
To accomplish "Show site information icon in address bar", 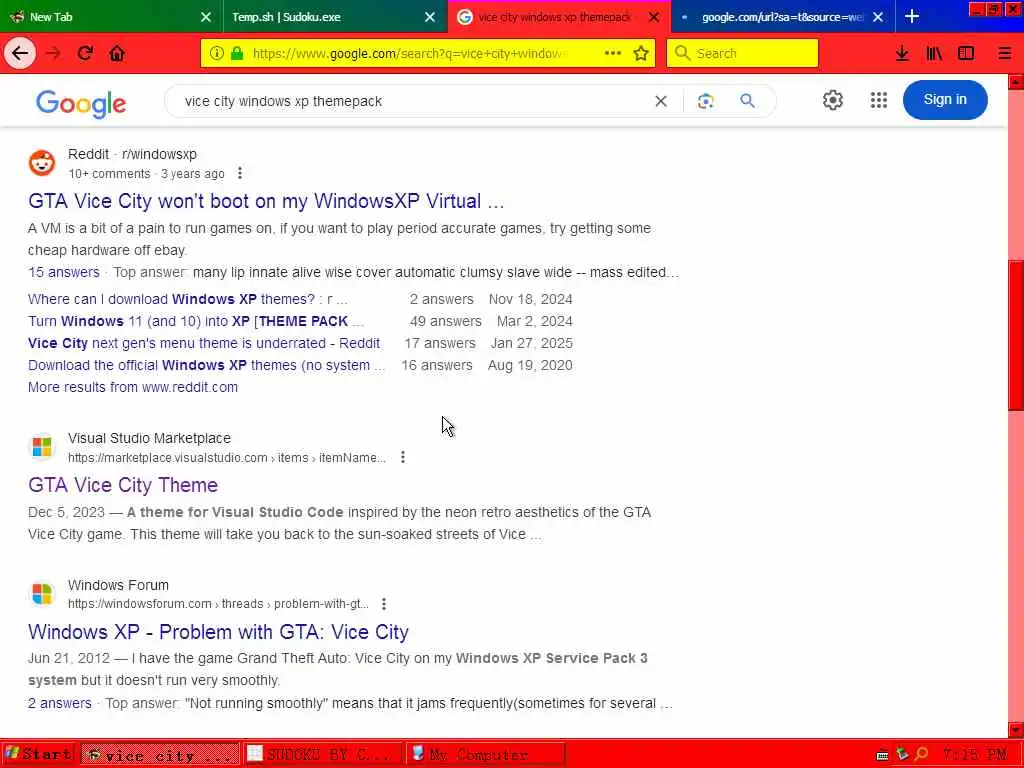I will pyautogui.click(x=217, y=53).
